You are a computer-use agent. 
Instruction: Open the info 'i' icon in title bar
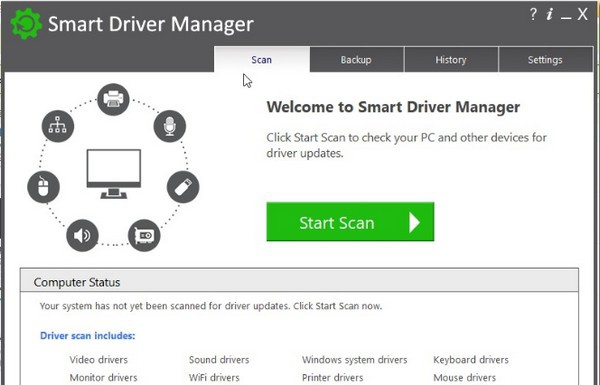pos(549,15)
